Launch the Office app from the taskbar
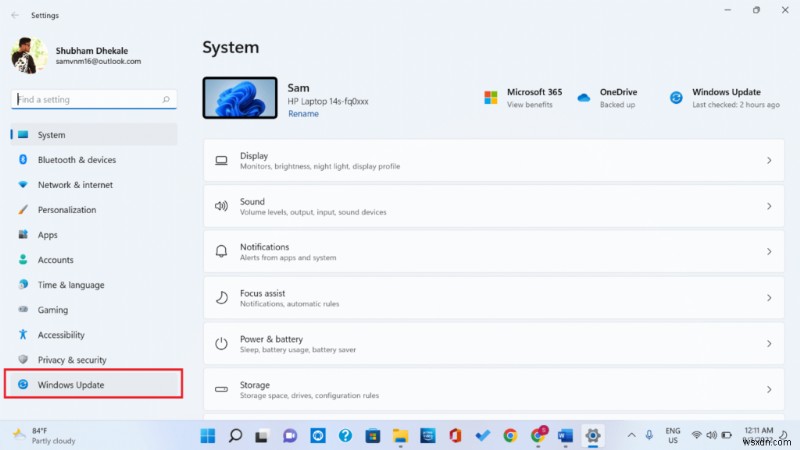The height and width of the screenshot is (450, 800). click(x=455, y=436)
